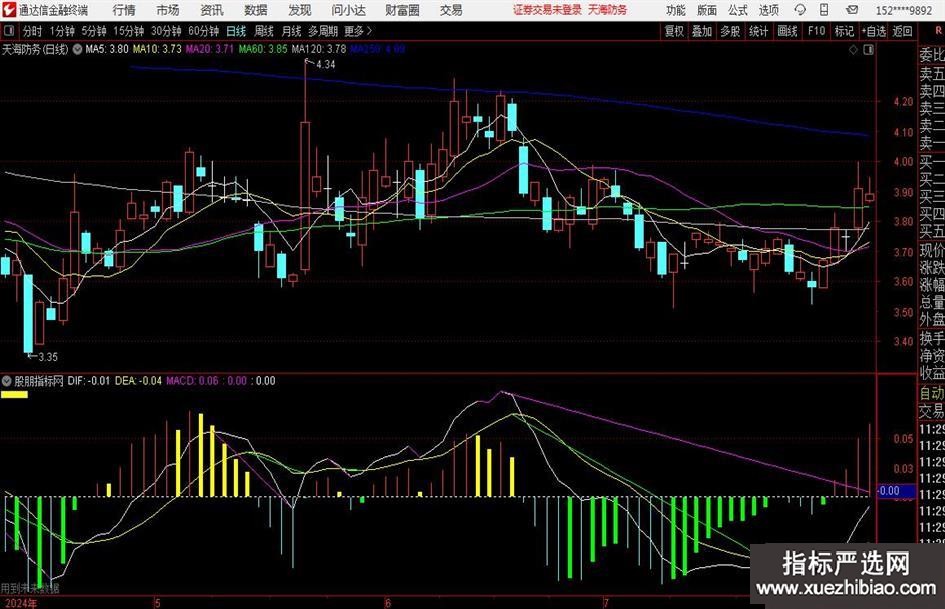Click the 复权 button

[x=674, y=31]
